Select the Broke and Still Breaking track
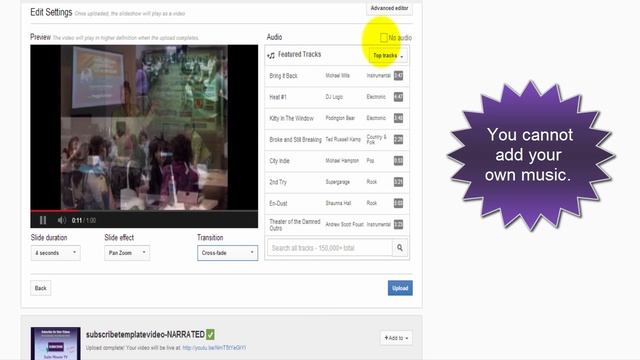The image size is (640, 360). pyautogui.click(x=337, y=139)
